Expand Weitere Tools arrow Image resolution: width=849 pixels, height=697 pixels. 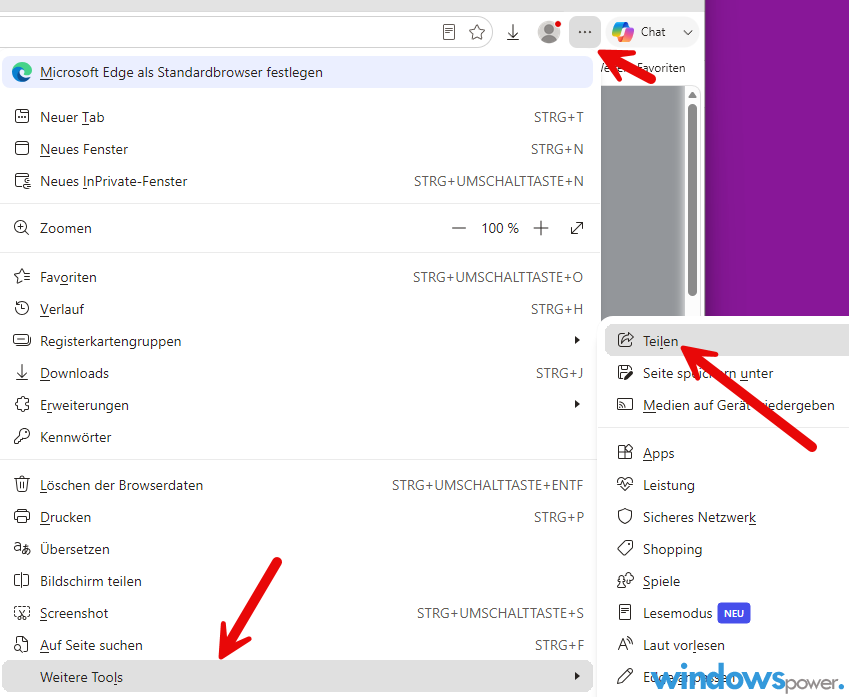[577, 676]
